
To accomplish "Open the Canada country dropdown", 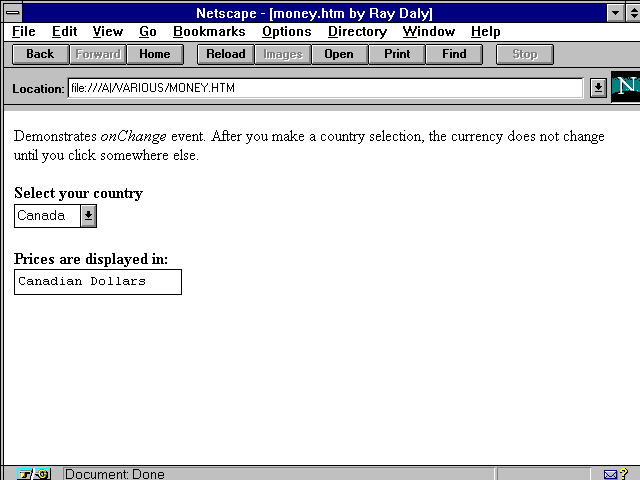I will coord(88,215).
